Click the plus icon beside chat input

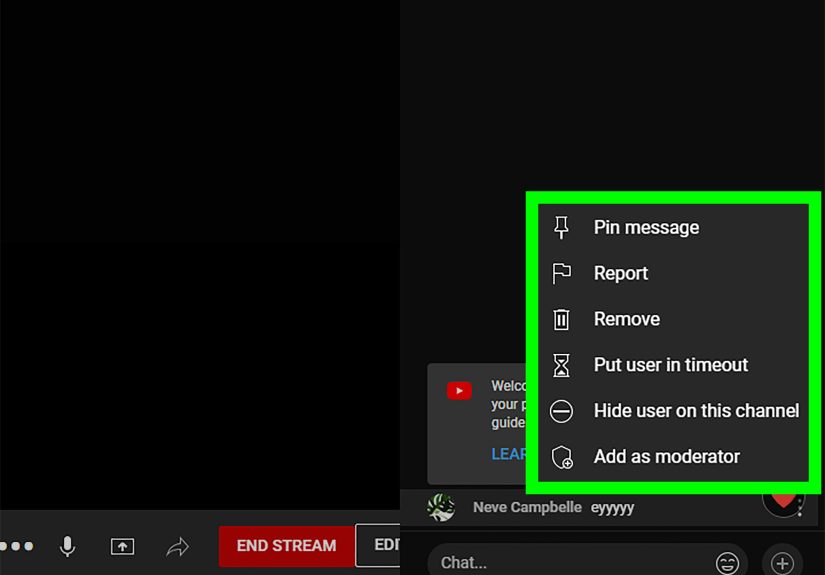(782, 563)
